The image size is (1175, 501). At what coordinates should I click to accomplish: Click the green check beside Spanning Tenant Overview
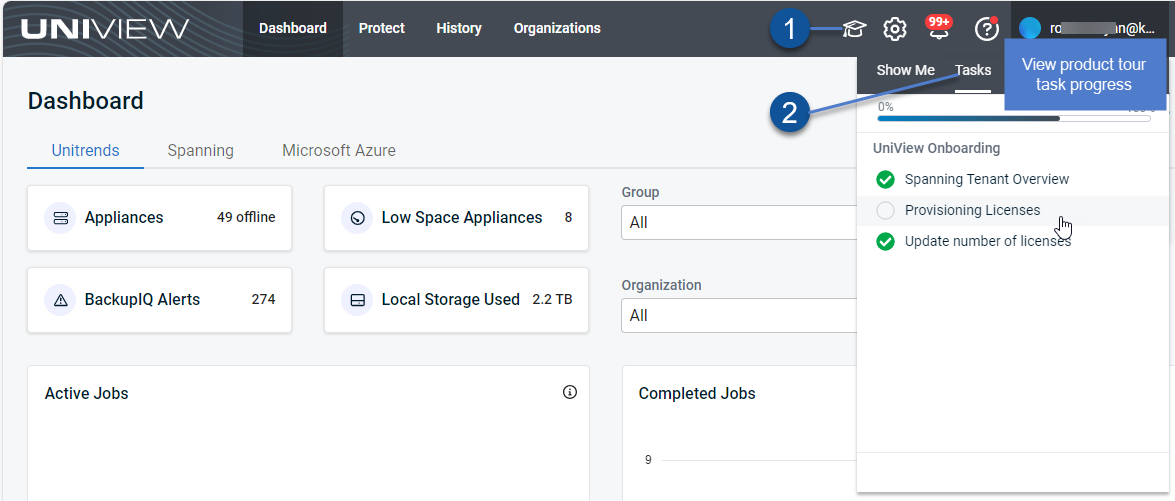[x=885, y=180]
